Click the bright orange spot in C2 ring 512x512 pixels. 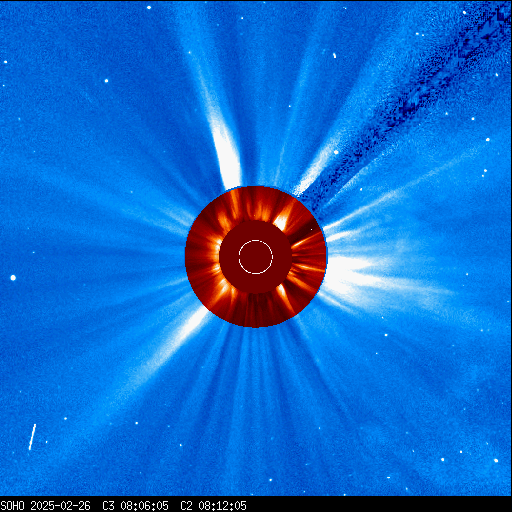[281, 221]
